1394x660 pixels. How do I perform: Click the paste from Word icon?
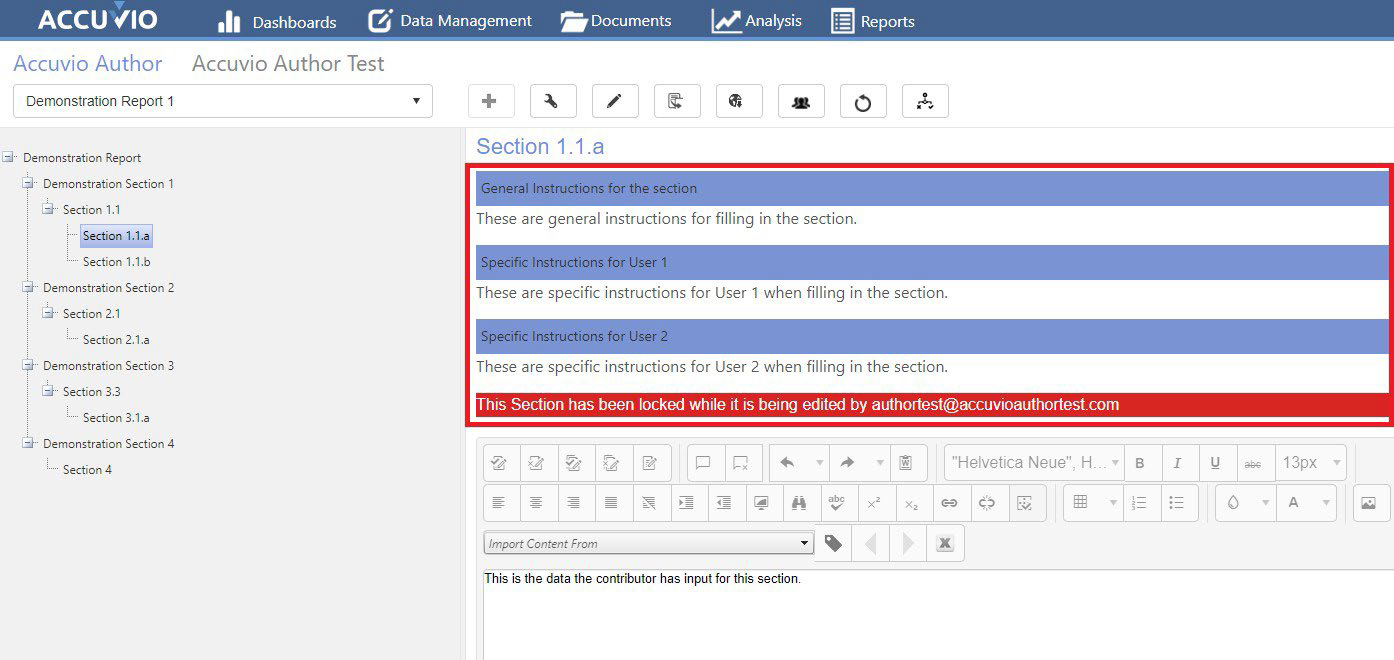tap(907, 463)
